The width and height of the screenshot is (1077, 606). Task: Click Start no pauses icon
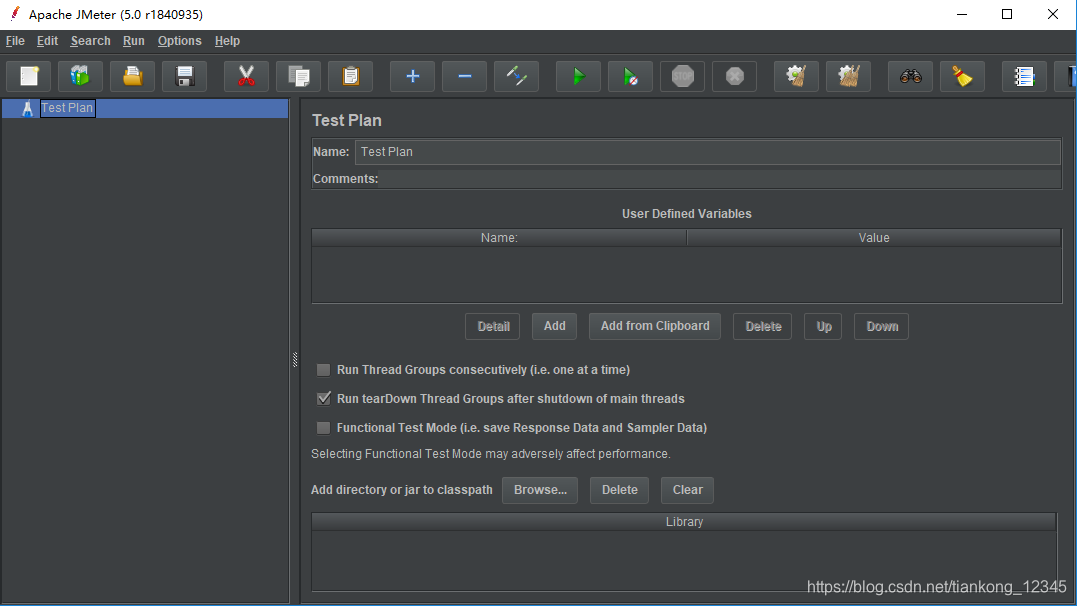coord(630,76)
